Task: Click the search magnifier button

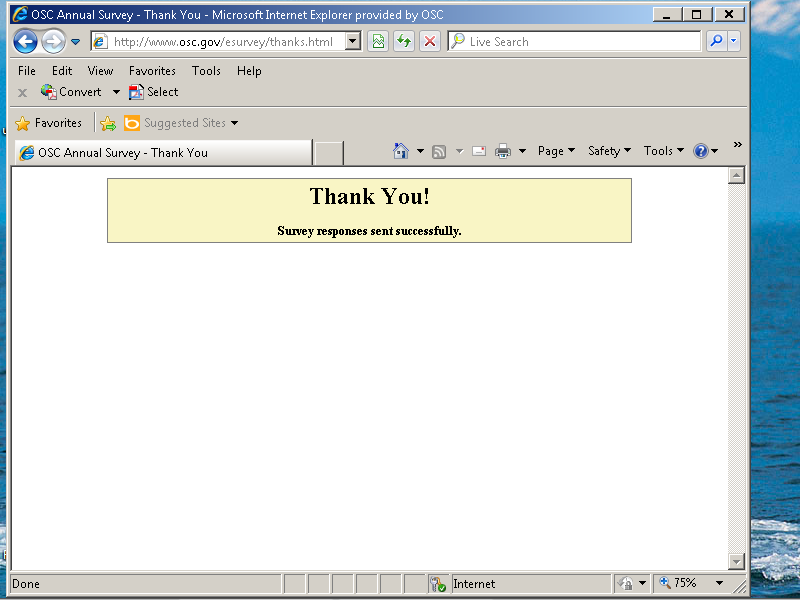Action: pos(716,41)
